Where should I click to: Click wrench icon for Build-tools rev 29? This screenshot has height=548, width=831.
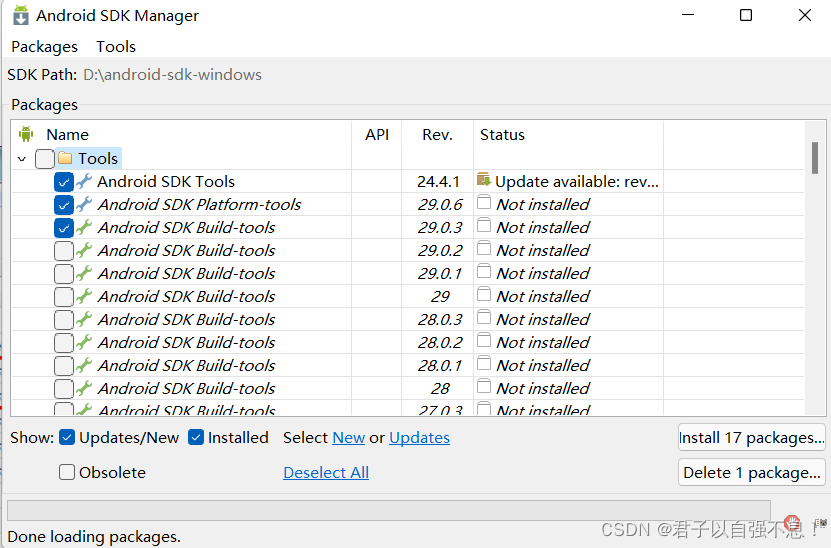coord(84,296)
